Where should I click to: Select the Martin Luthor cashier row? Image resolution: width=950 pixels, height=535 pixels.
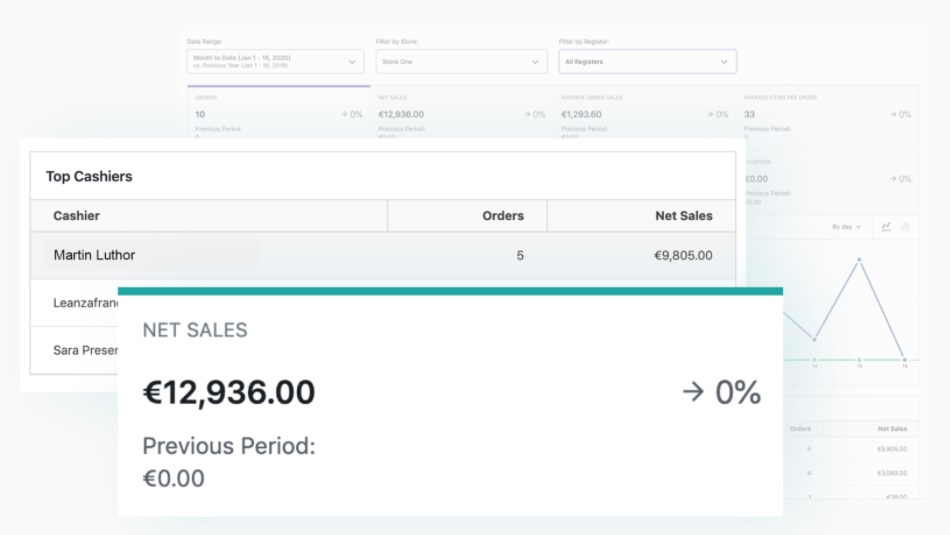click(x=383, y=256)
